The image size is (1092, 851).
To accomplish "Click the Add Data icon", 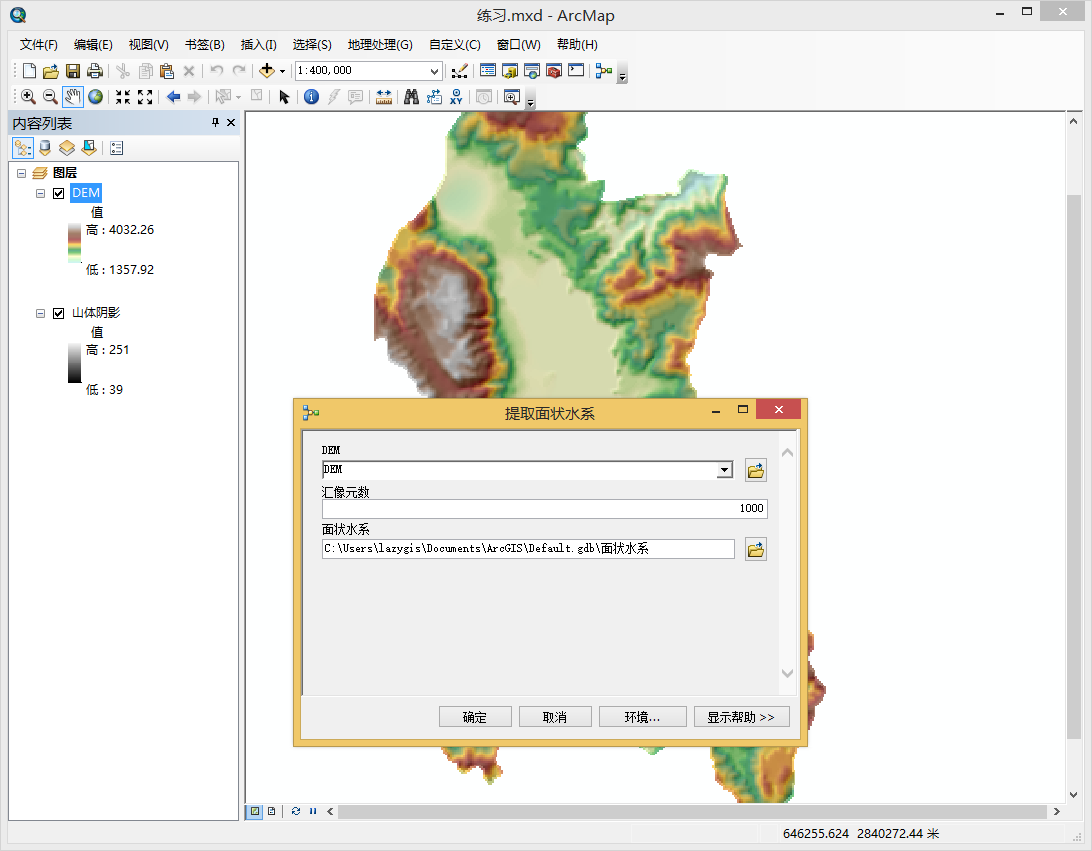I will (266, 70).
